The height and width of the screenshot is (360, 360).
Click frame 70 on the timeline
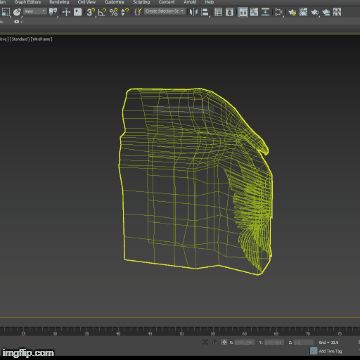308,333
